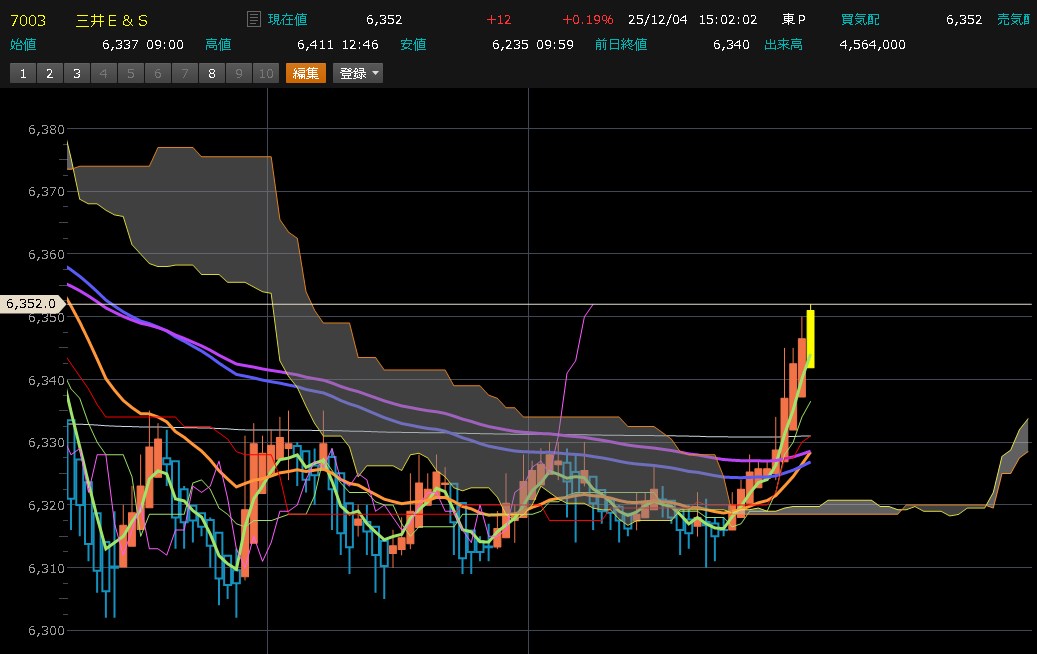1037x654 pixels.
Task: Click the 買気配 bid label
Action: (860, 19)
